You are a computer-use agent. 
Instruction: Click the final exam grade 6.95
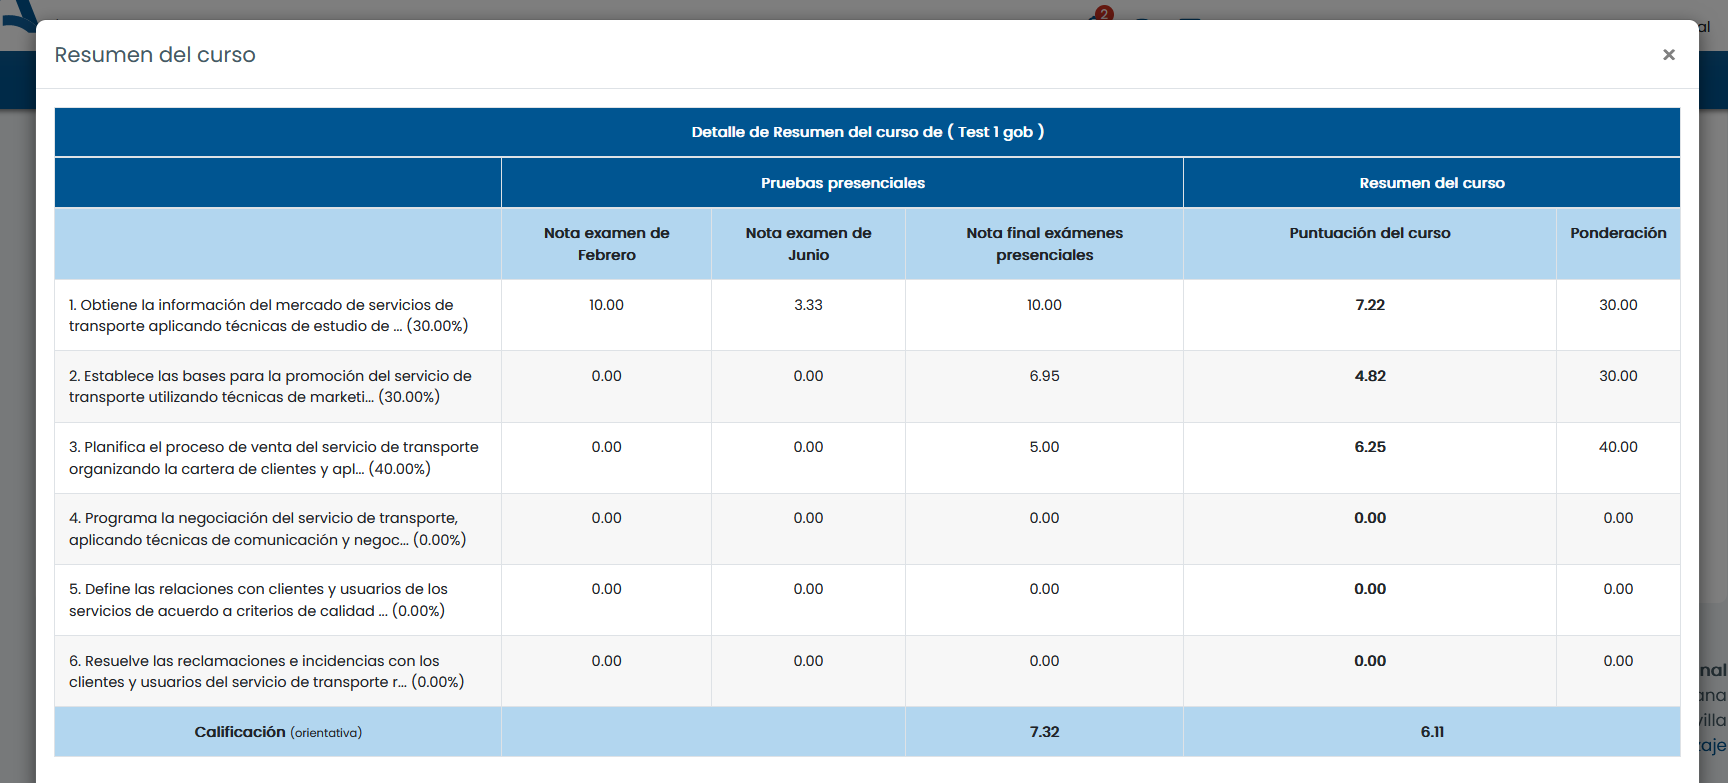1044,376
